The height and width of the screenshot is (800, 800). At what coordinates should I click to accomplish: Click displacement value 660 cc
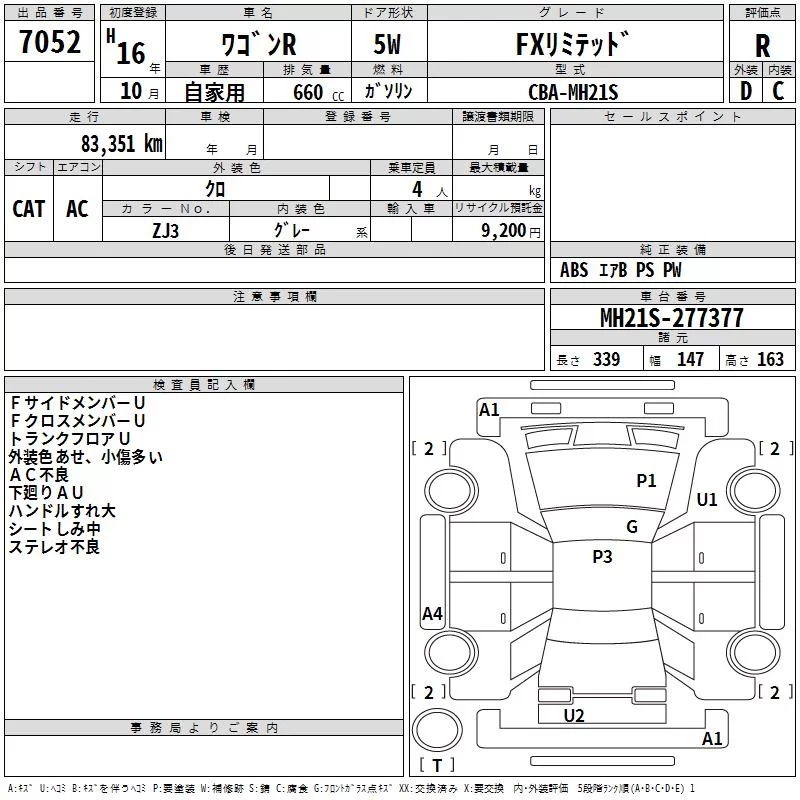click(x=318, y=93)
